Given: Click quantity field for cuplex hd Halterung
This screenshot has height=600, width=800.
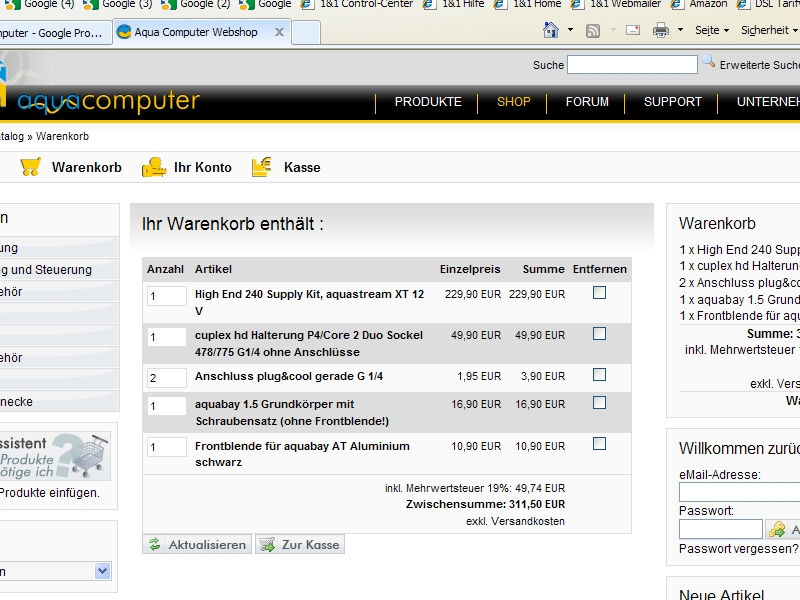Looking at the screenshot, I should click(x=166, y=337).
